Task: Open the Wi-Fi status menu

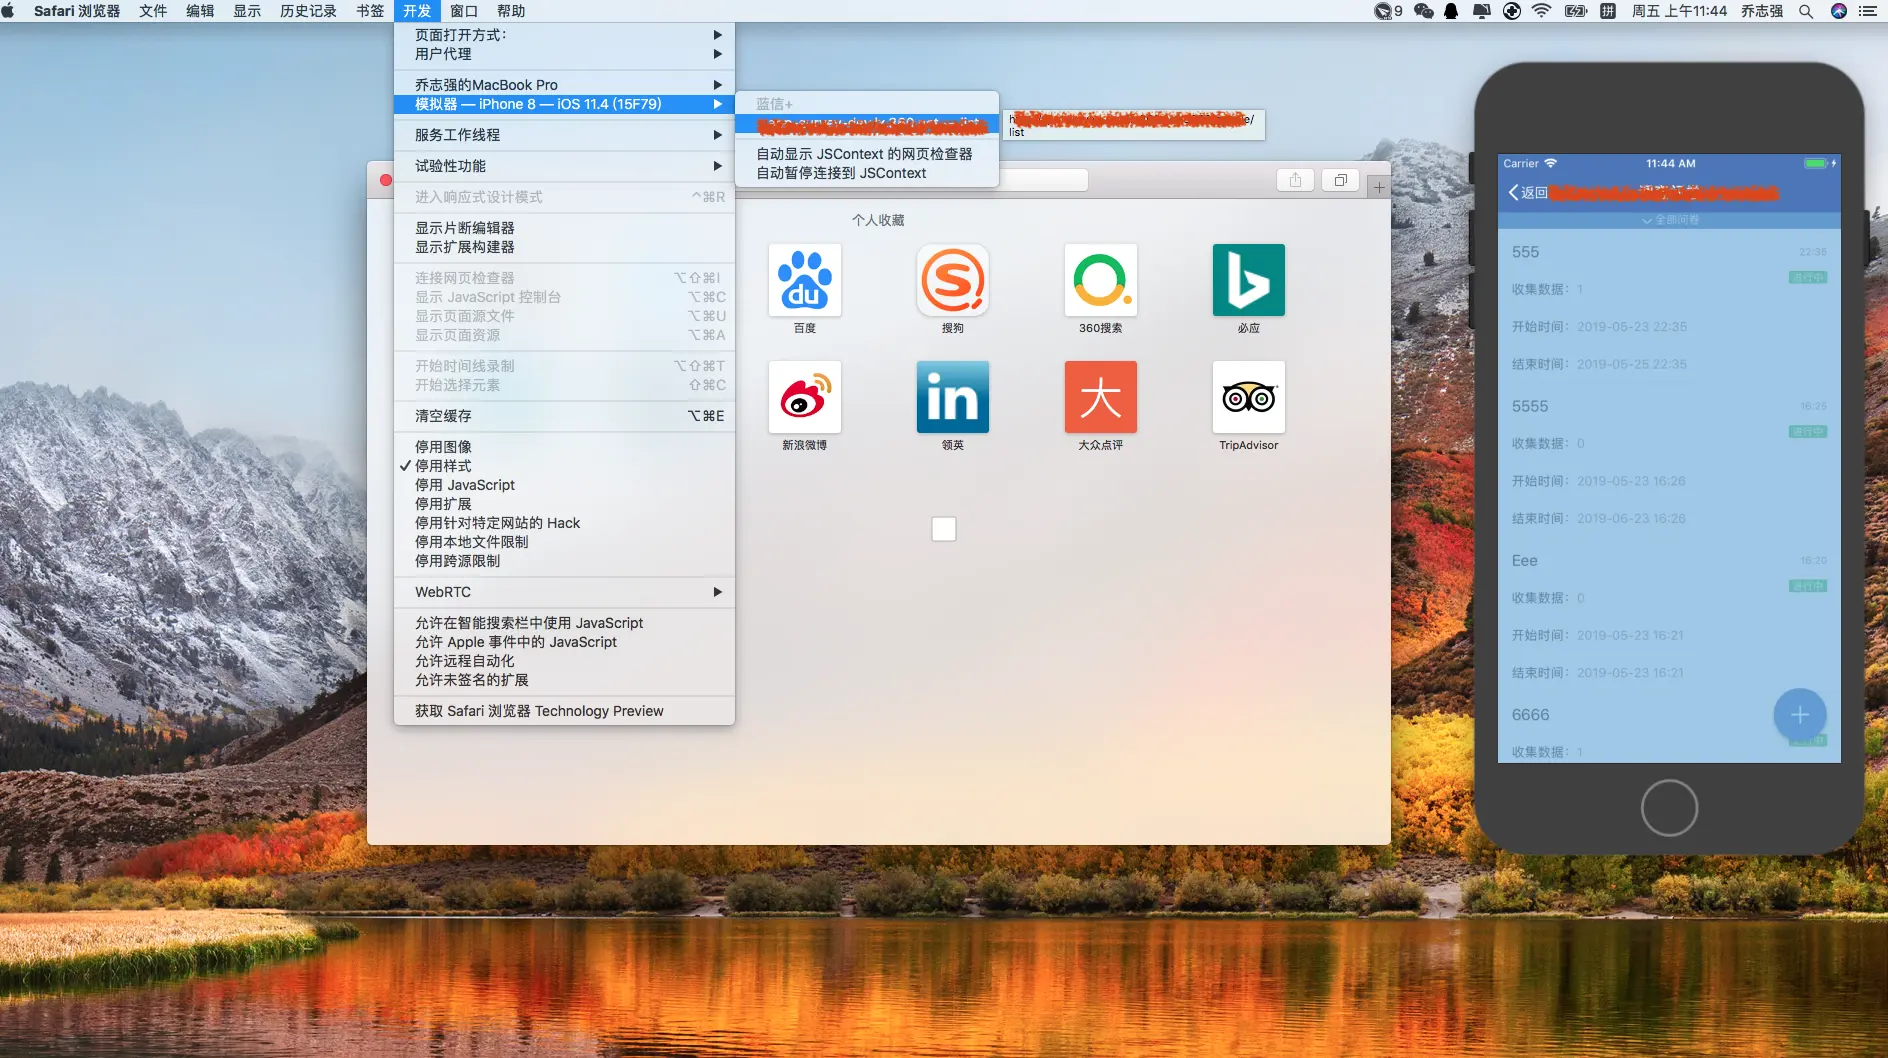Action: (x=1541, y=11)
